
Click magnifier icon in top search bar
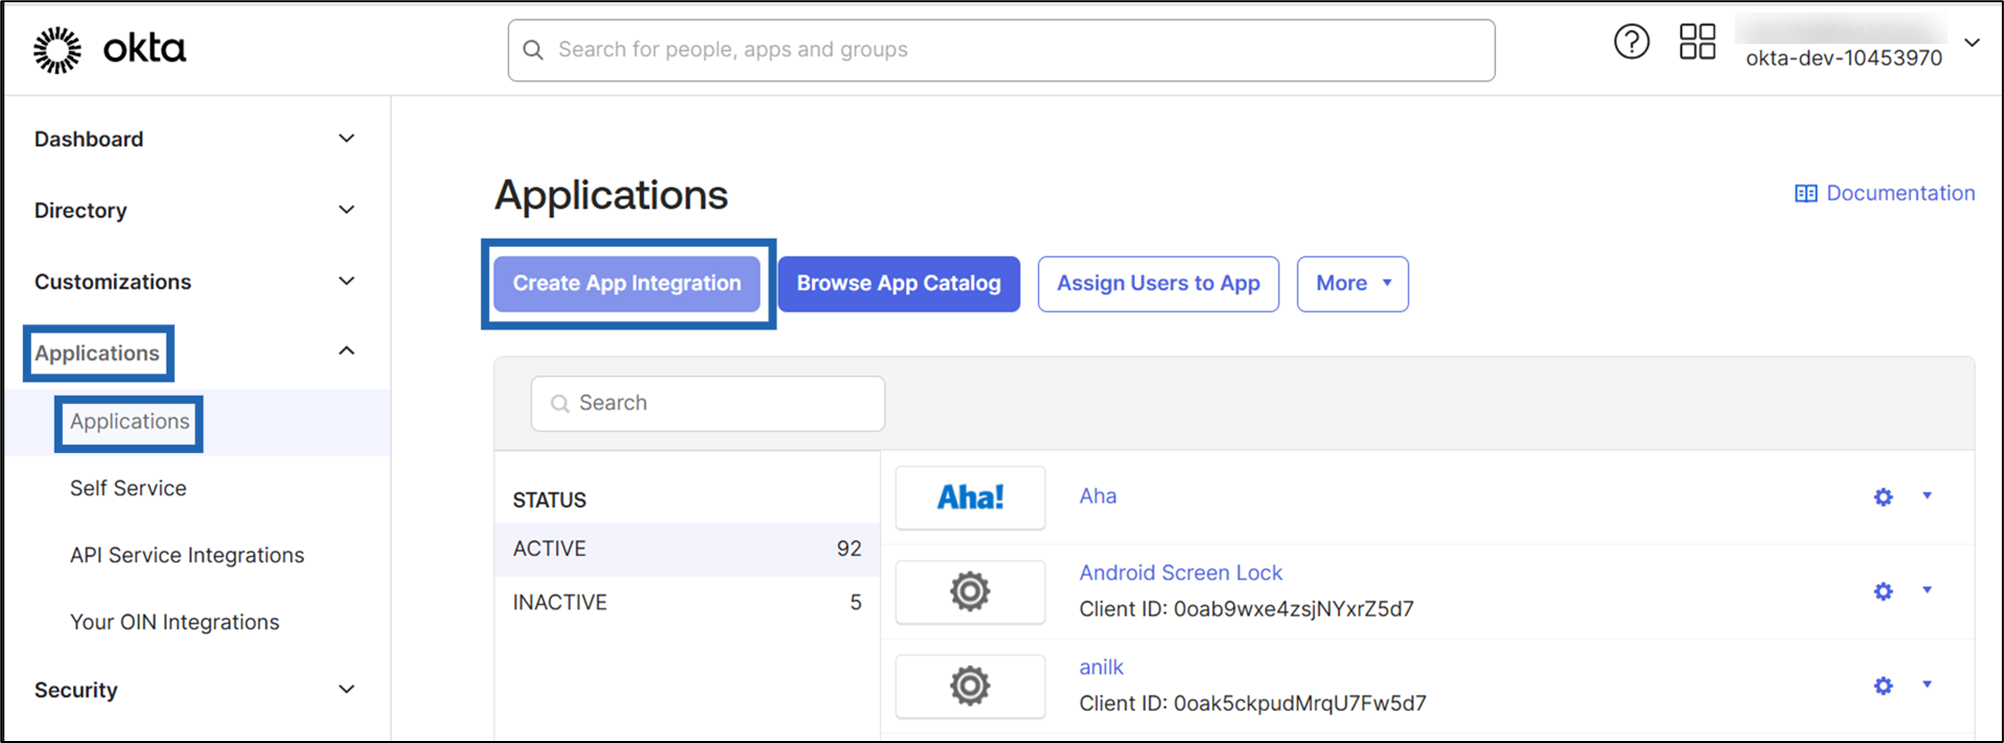533,50
